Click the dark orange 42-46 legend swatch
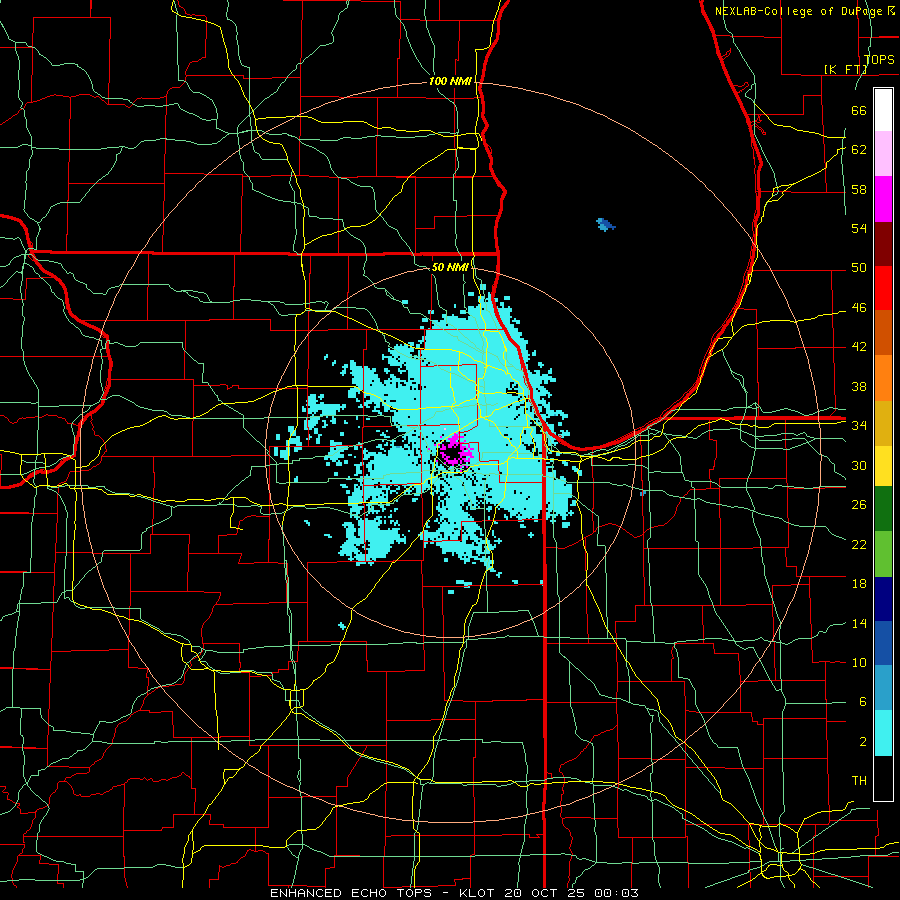Screen dimensions: 900x900 (x=883, y=333)
